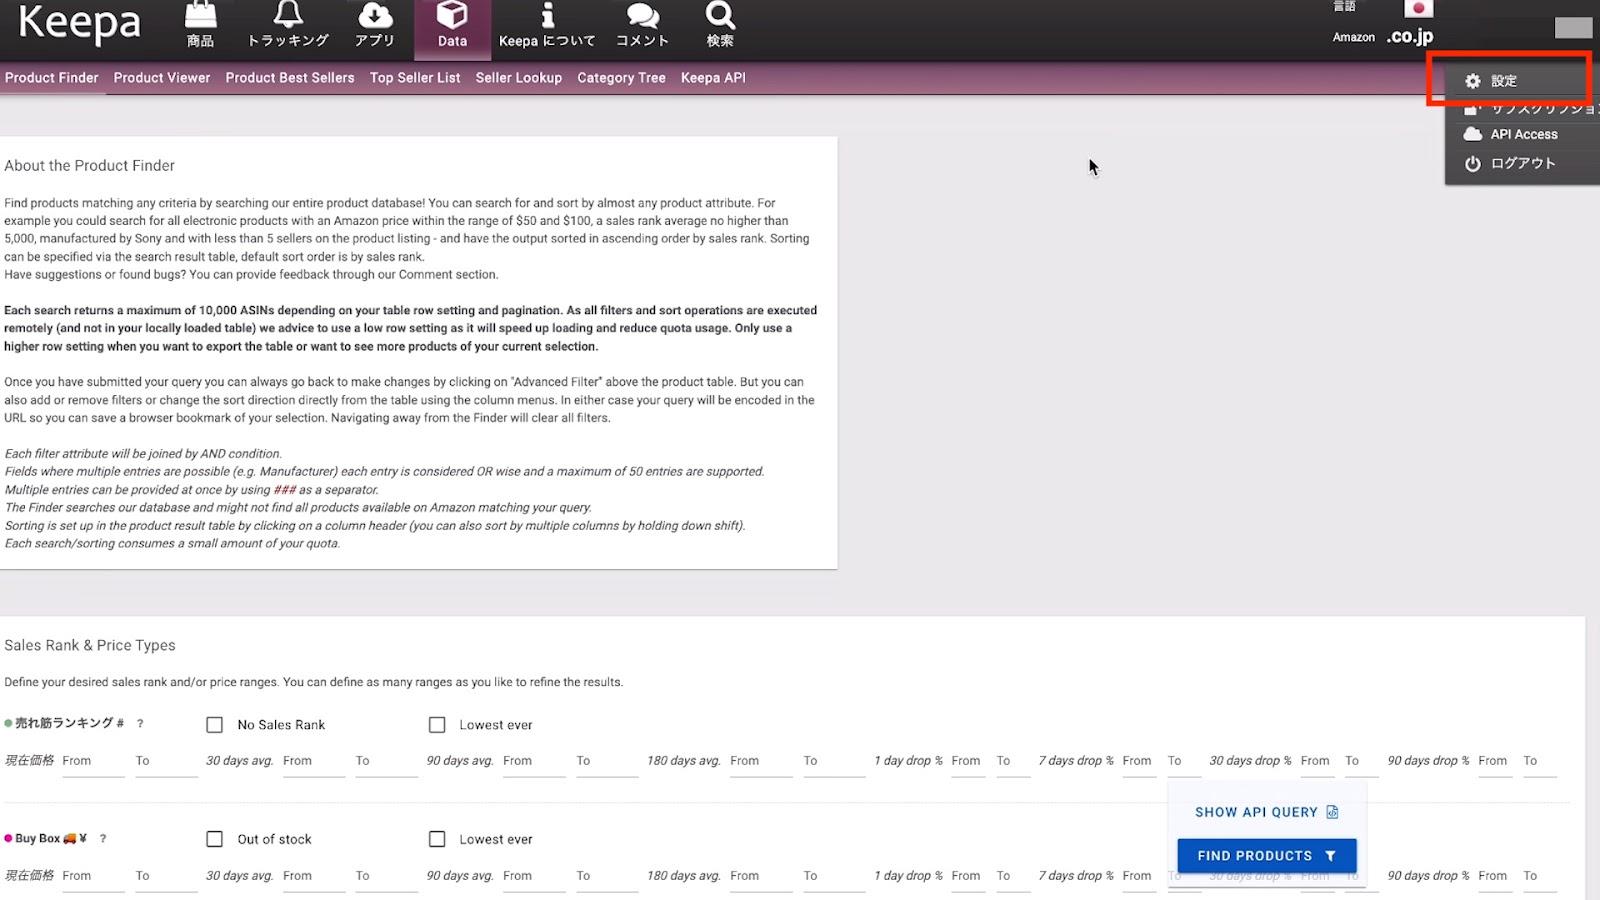The width and height of the screenshot is (1600, 900).
Task: Open the コメント speech bubbles icon
Action: click(642, 16)
